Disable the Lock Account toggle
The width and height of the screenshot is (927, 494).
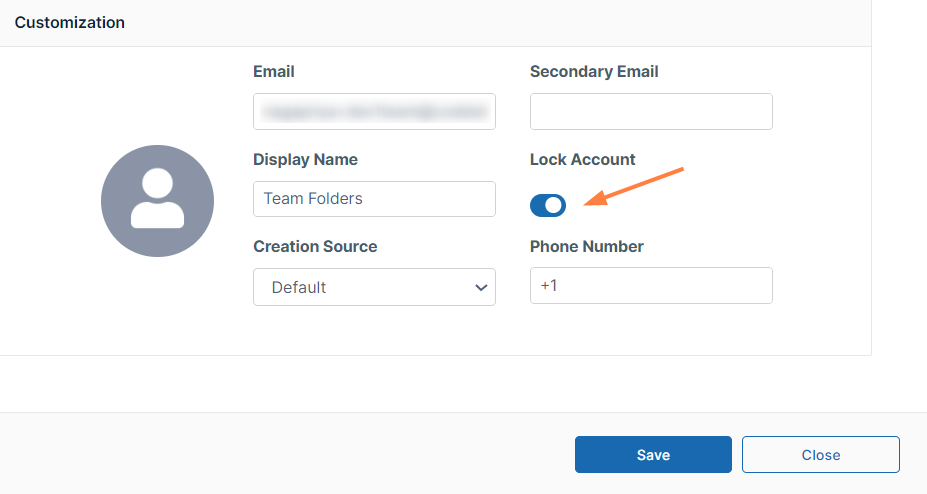(x=548, y=205)
